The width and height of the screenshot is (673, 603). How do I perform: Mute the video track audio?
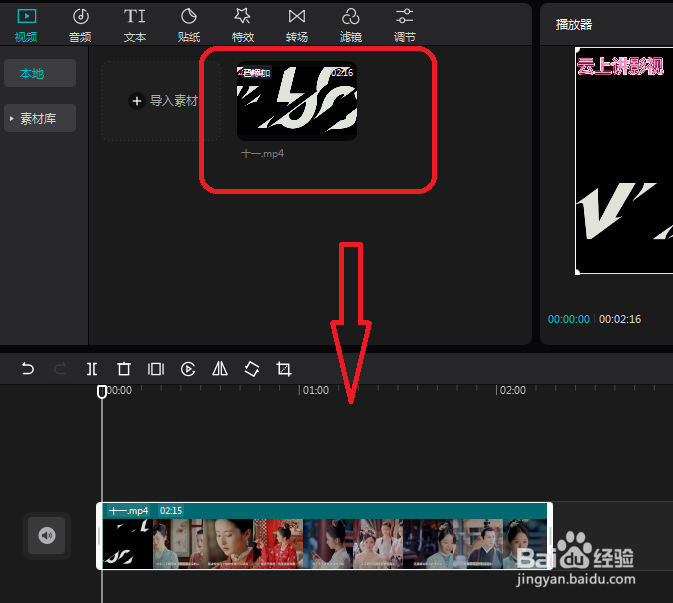tap(47, 535)
